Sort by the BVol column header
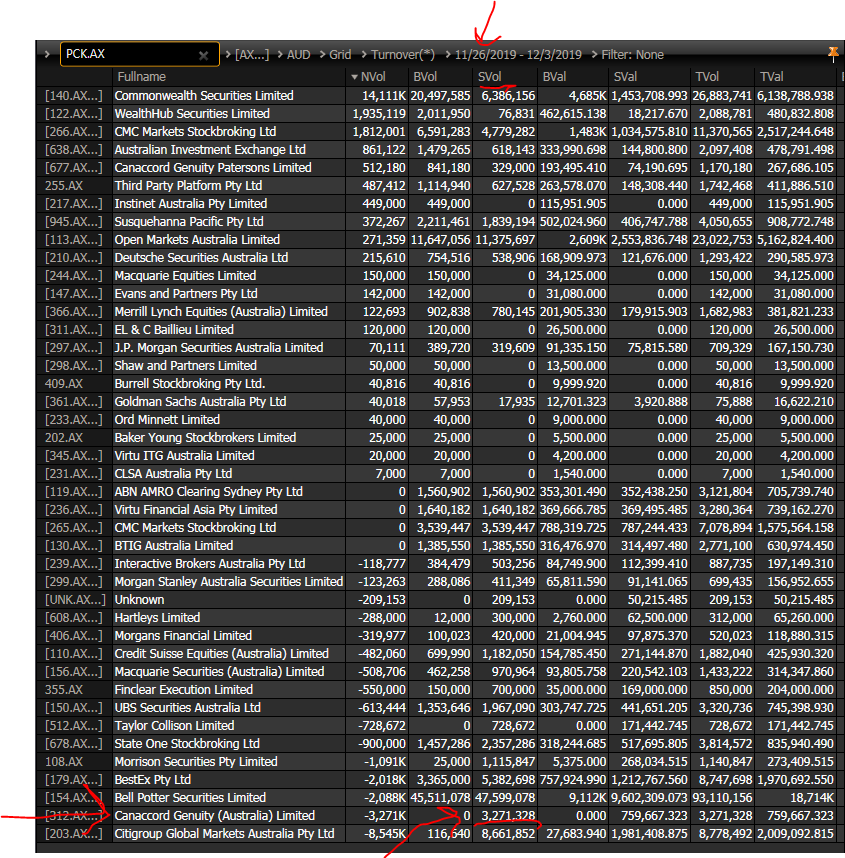The height and width of the screenshot is (858, 845). [x=425, y=77]
